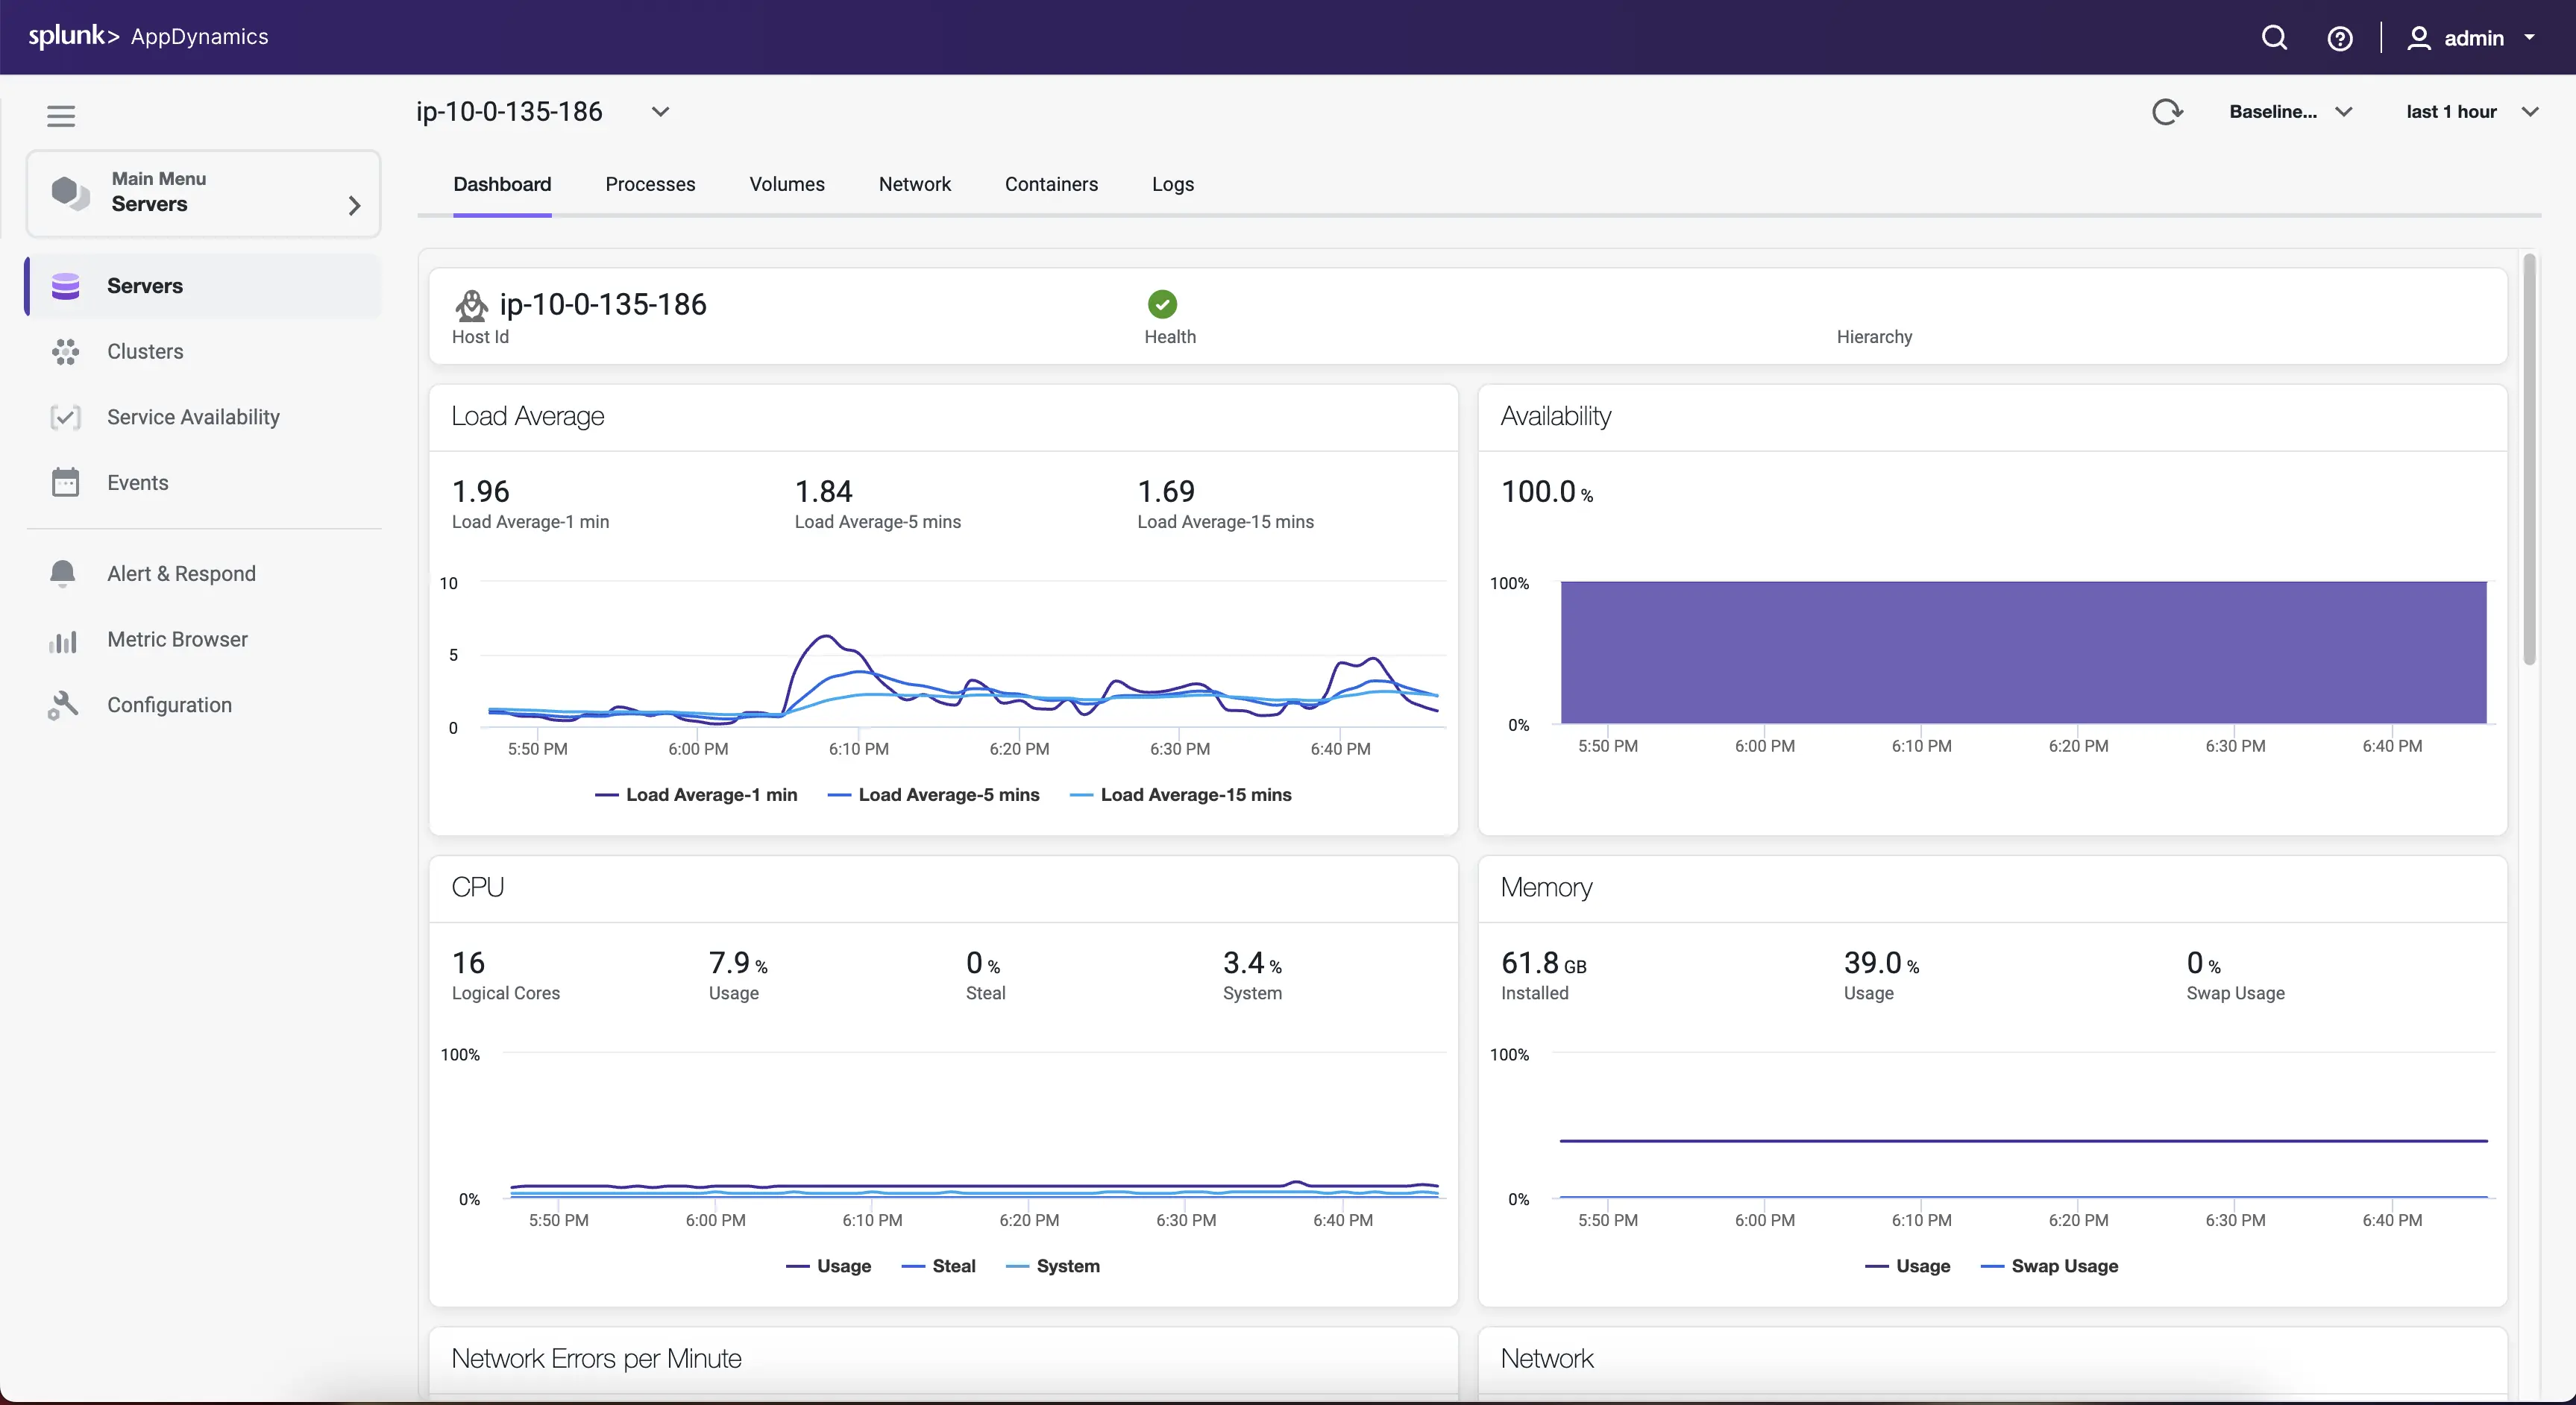
Task: Select the Servers icon in the sidebar
Action: [x=65, y=287]
